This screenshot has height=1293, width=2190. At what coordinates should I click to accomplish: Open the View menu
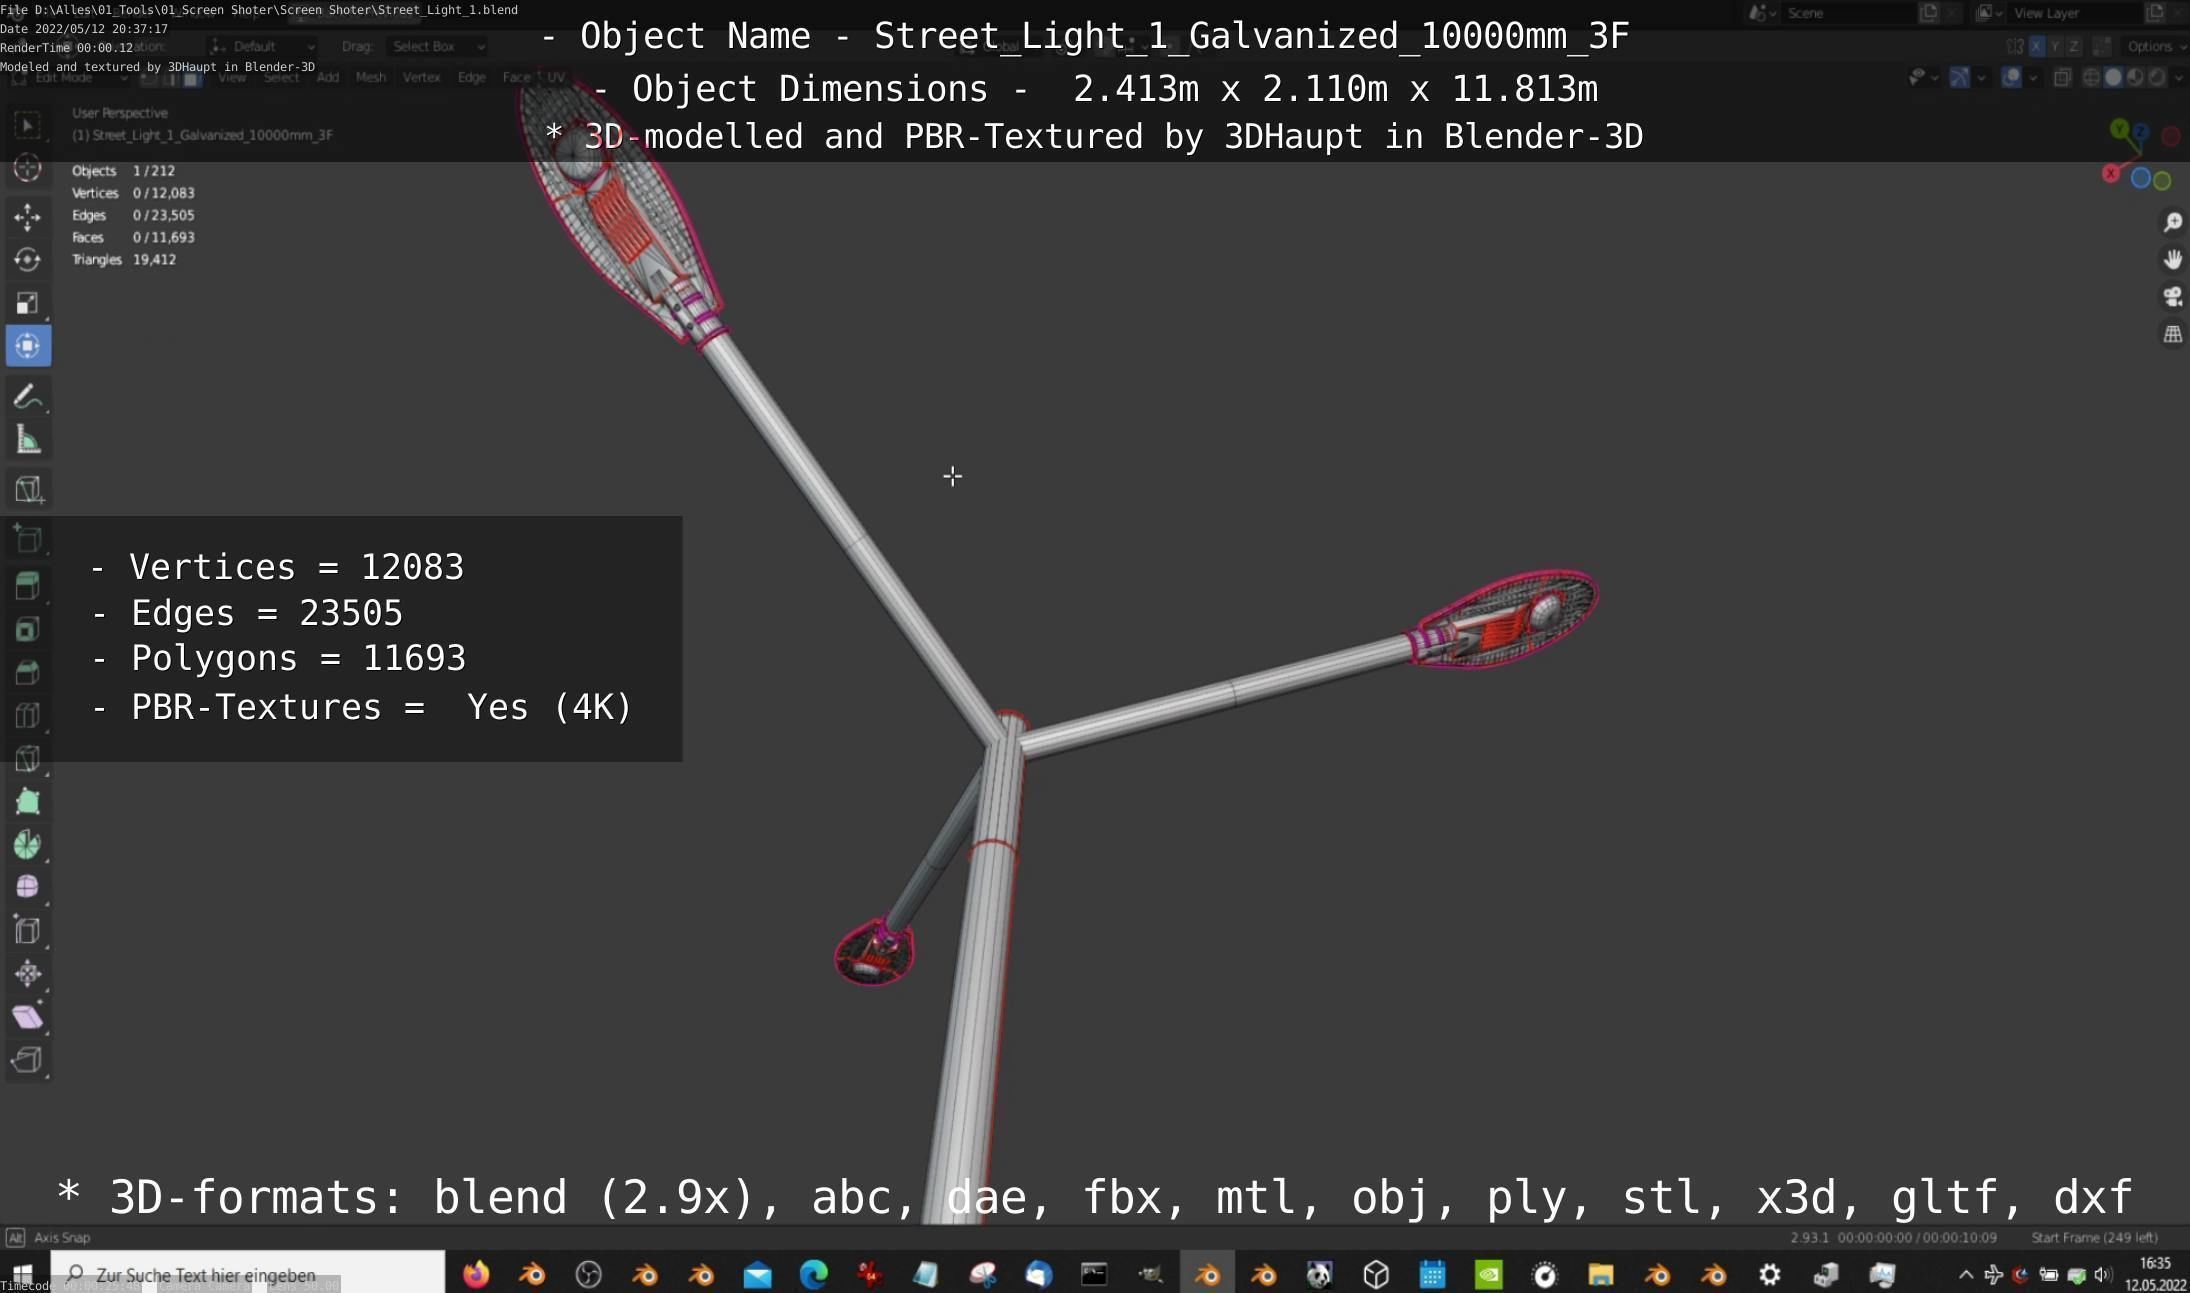coord(232,77)
